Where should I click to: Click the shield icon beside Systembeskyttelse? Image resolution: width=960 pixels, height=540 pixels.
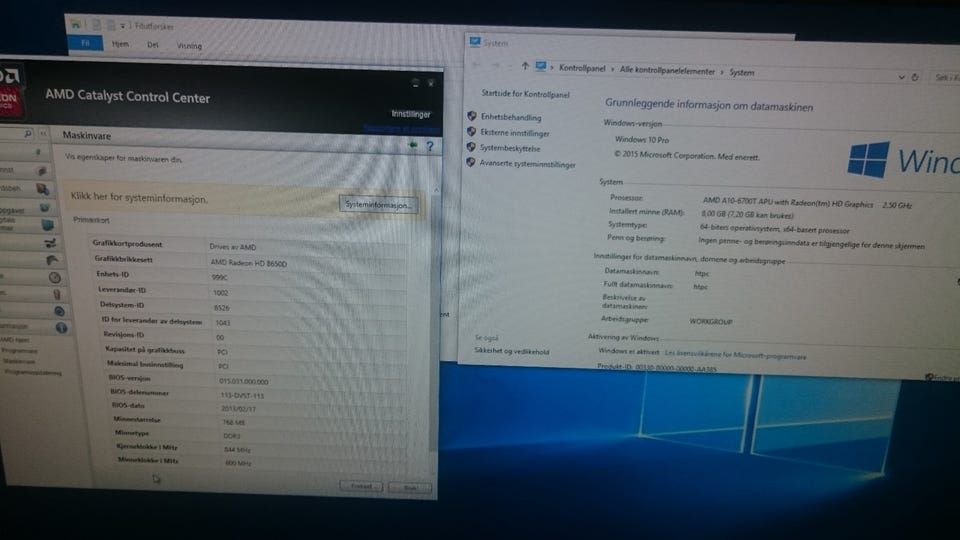click(x=471, y=147)
